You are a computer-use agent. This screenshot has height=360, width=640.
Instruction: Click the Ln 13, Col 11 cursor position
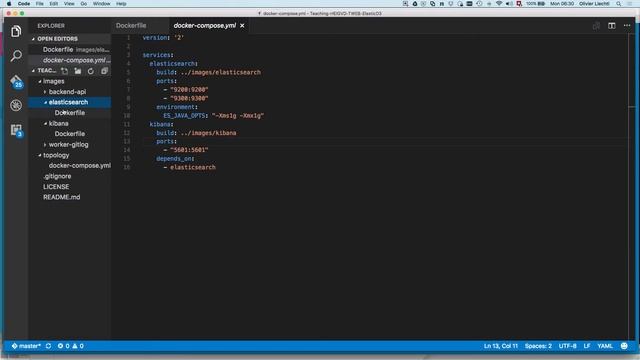tap(500, 346)
